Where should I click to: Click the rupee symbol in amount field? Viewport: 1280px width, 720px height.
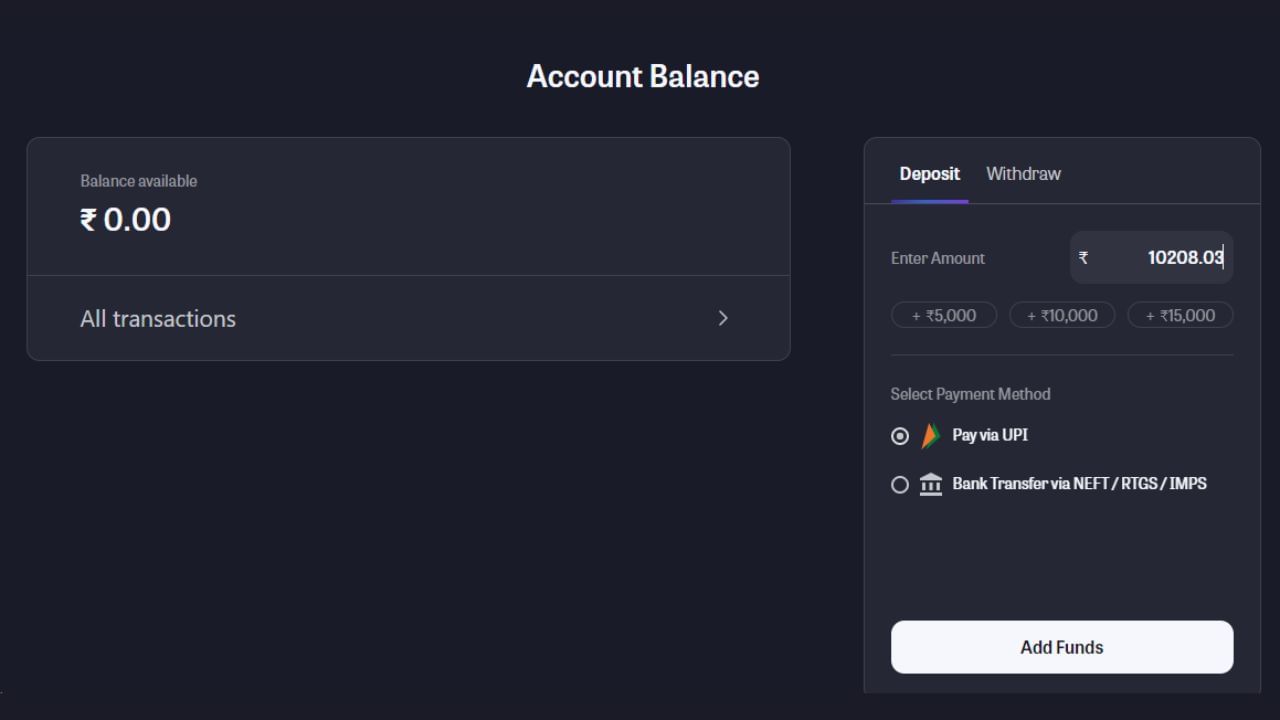pos(1083,258)
